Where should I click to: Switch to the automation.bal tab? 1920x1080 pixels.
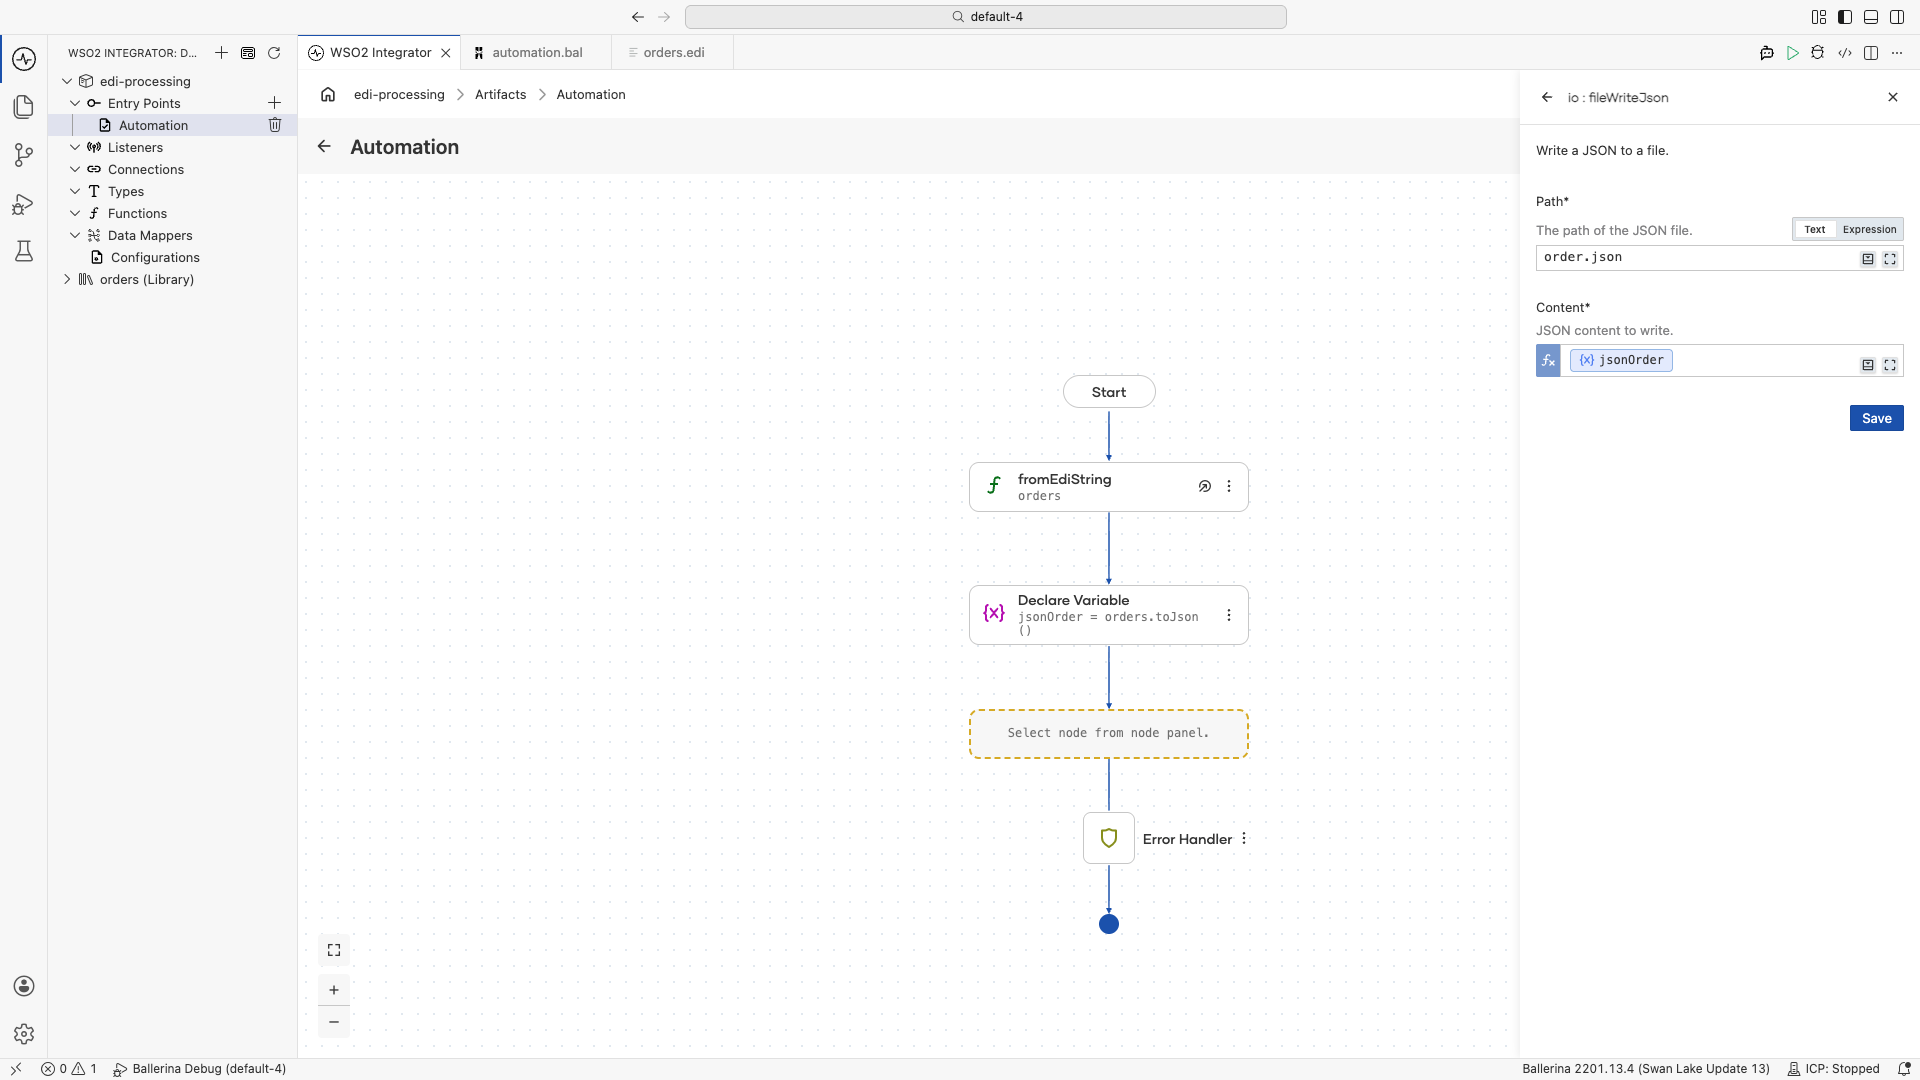(536, 53)
